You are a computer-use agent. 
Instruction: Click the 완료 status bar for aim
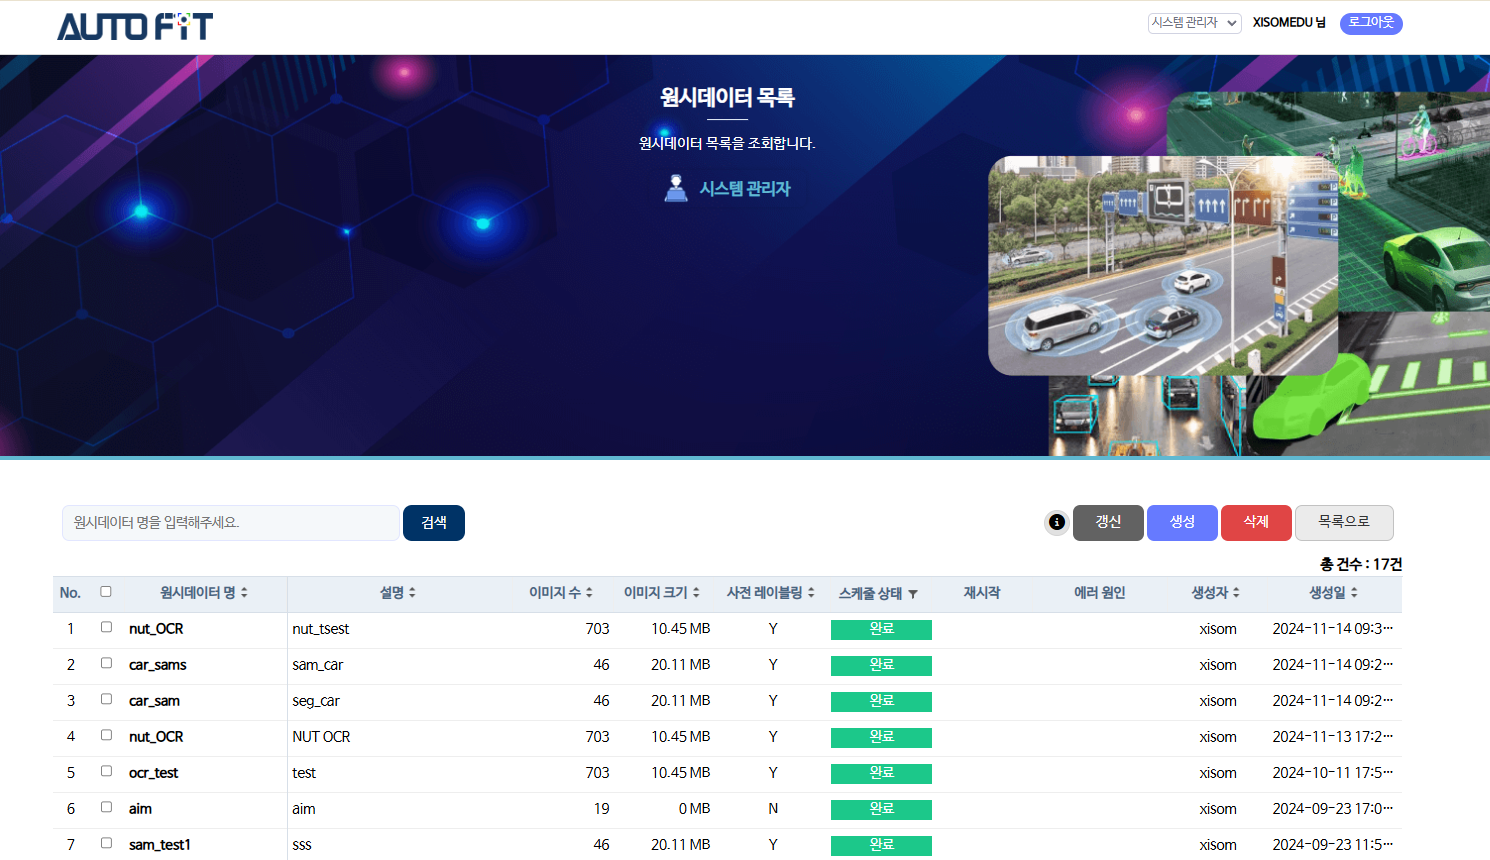(x=881, y=809)
